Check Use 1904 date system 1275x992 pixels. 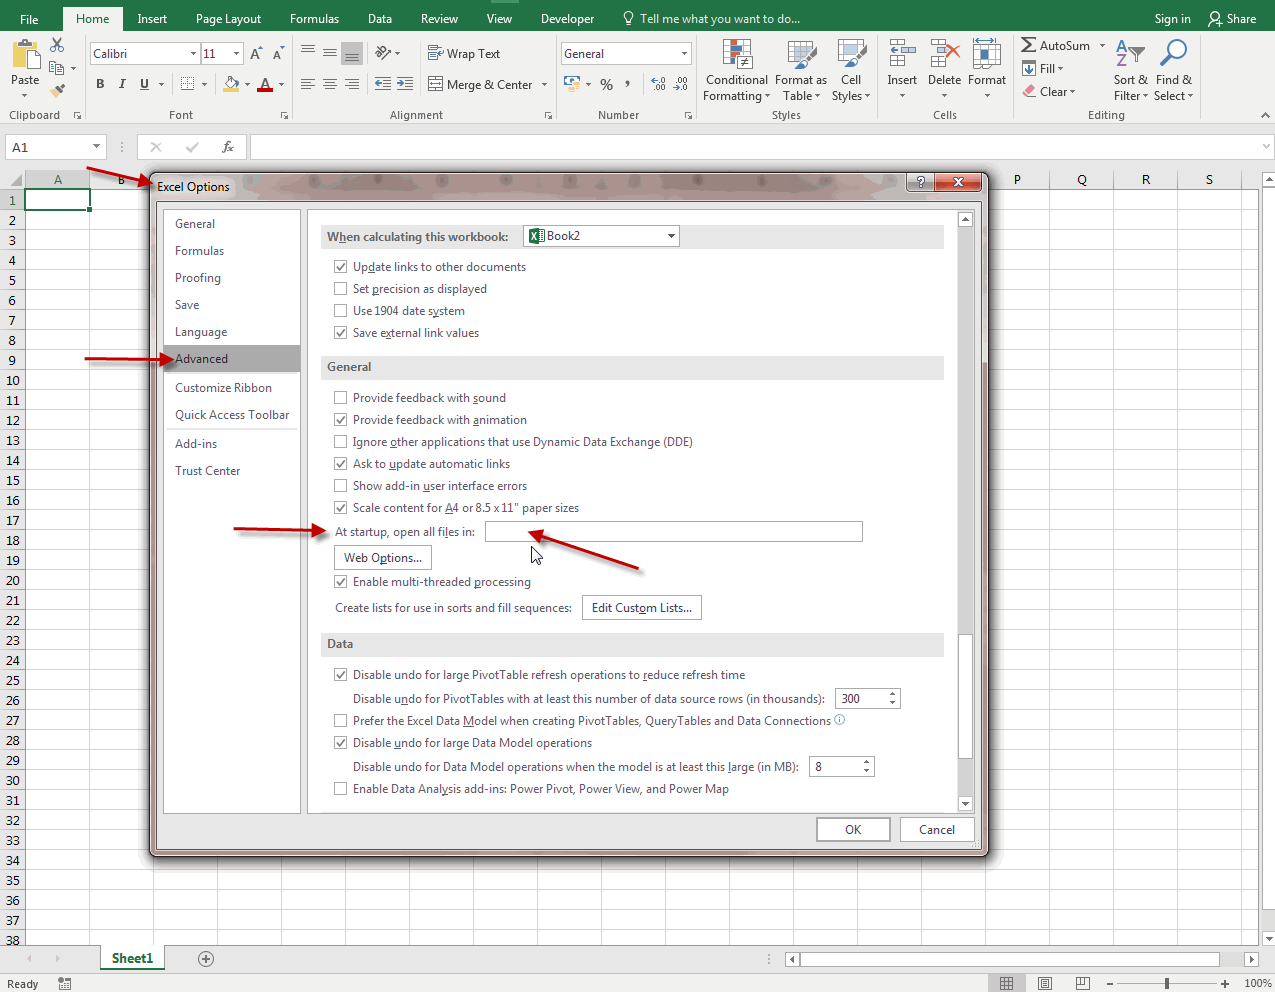pos(341,311)
